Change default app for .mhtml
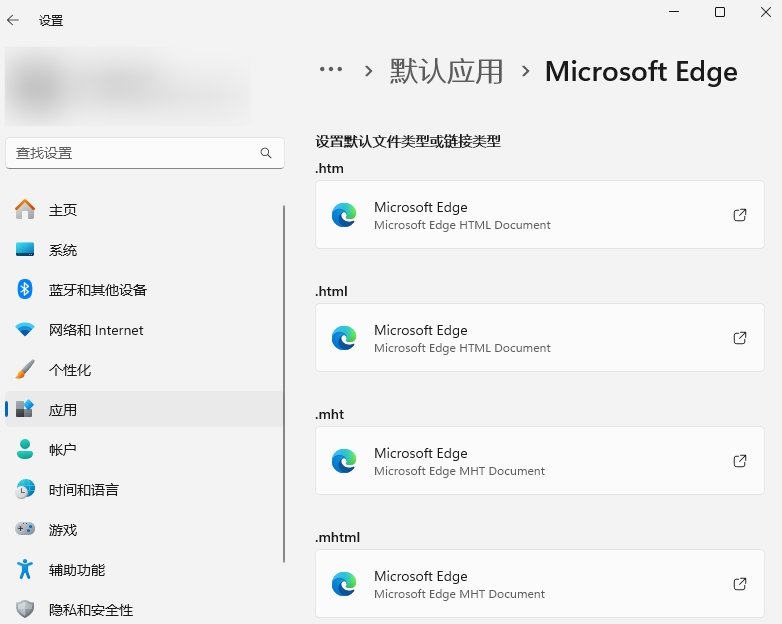782x624 pixels. coord(540,584)
